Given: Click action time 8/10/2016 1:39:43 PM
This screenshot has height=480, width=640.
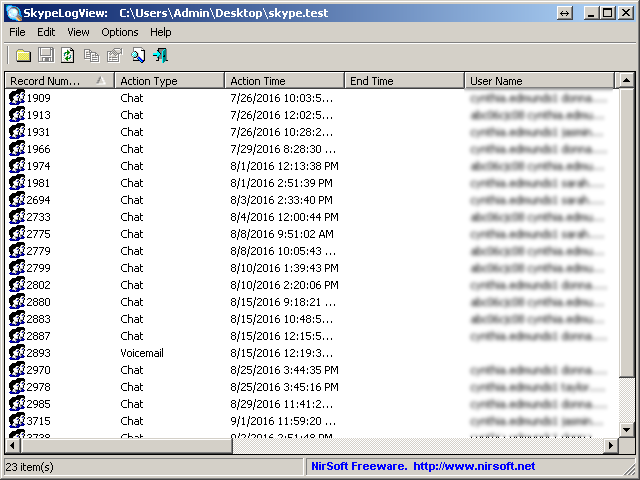Looking at the screenshot, I should (x=284, y=268).
